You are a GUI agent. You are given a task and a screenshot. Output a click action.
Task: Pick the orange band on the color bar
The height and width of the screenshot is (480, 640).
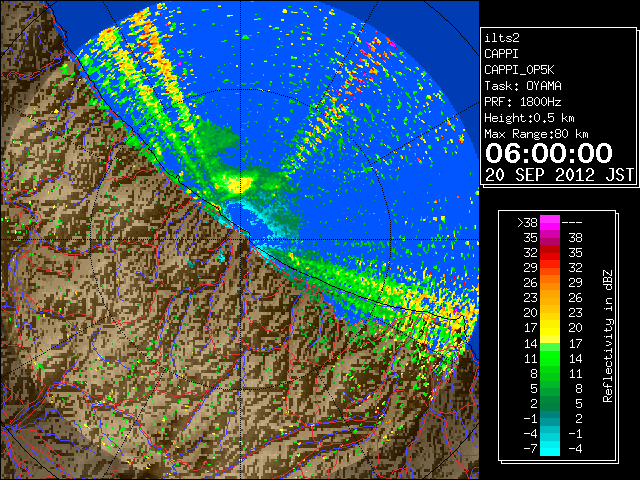coord(550,283)
